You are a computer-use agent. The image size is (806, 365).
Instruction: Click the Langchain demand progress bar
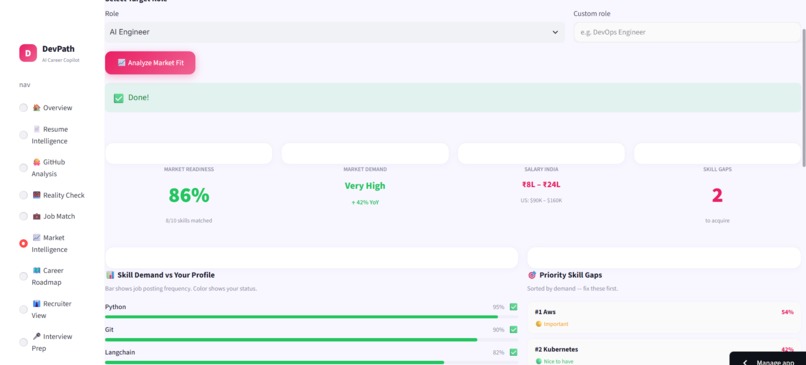311,362
